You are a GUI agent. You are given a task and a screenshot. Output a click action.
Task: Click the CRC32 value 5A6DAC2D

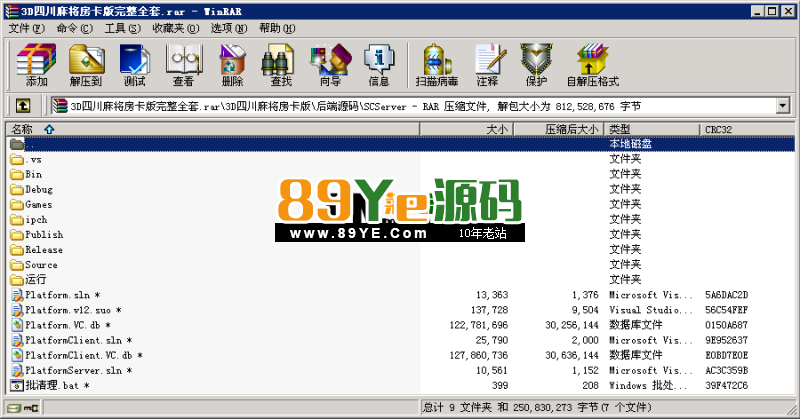(x=727, y=295)
